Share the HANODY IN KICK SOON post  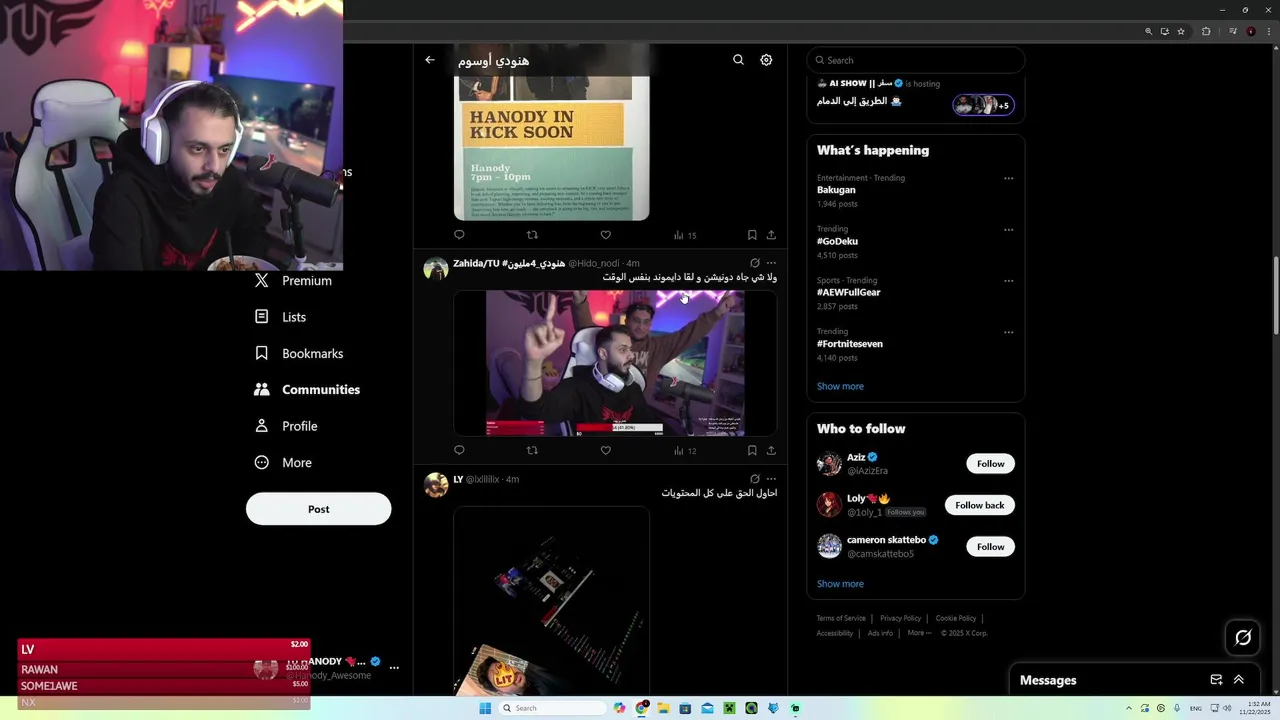(x=771, y=235)
